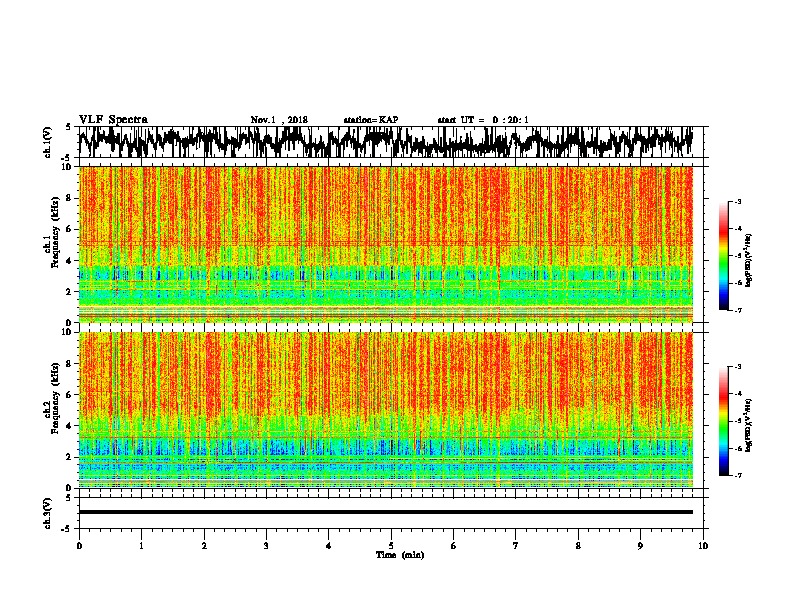The height and width of the screenshot is (612, 792).
Task: Click the "ch.3(V)" axis label
Action: pos(48,514)
